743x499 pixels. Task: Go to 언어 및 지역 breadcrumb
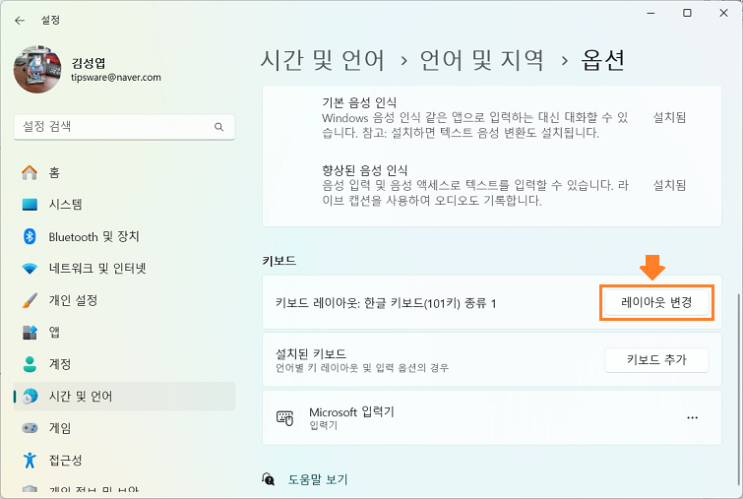click(x=481, y=61)
